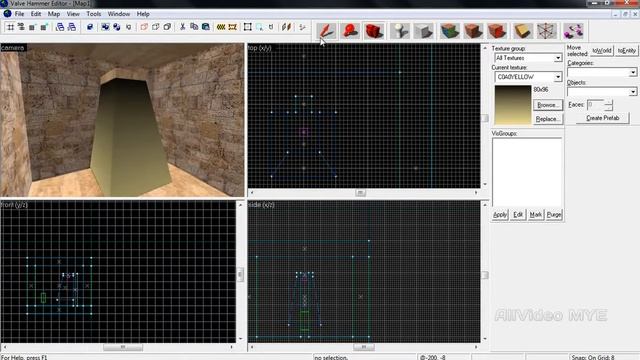This screenshot has height=360, width=640.
Task: Click the hide unselected objects icon
Action: (156, 27)
